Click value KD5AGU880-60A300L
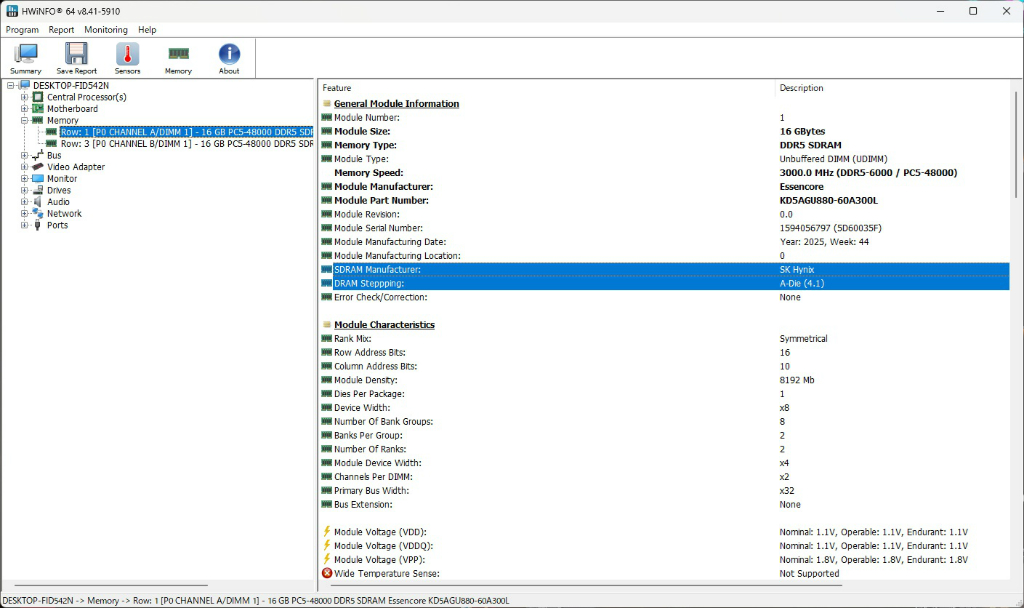This screenshot has height=608, width=1024. point(828,200)
